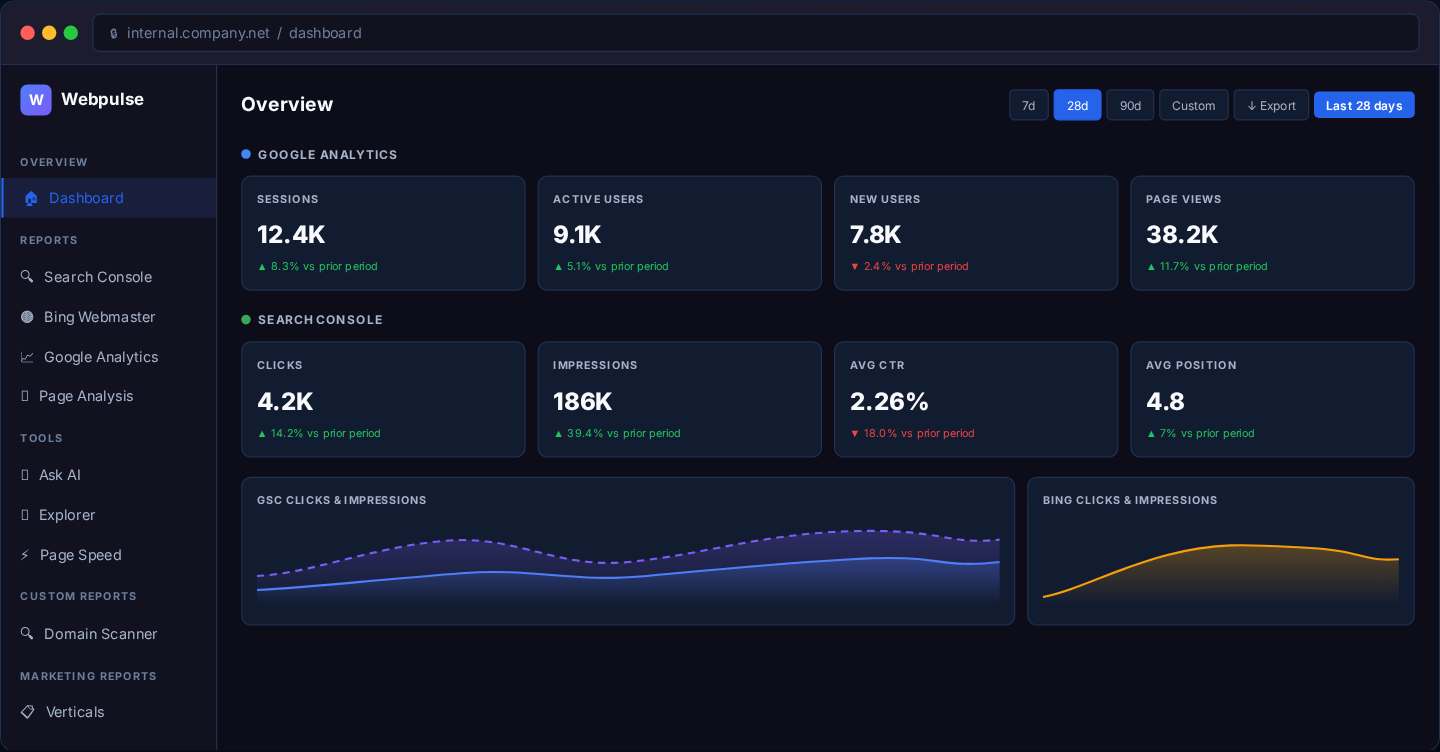
Task: Click the Verticals tag icon
Action: click(27, 712)
